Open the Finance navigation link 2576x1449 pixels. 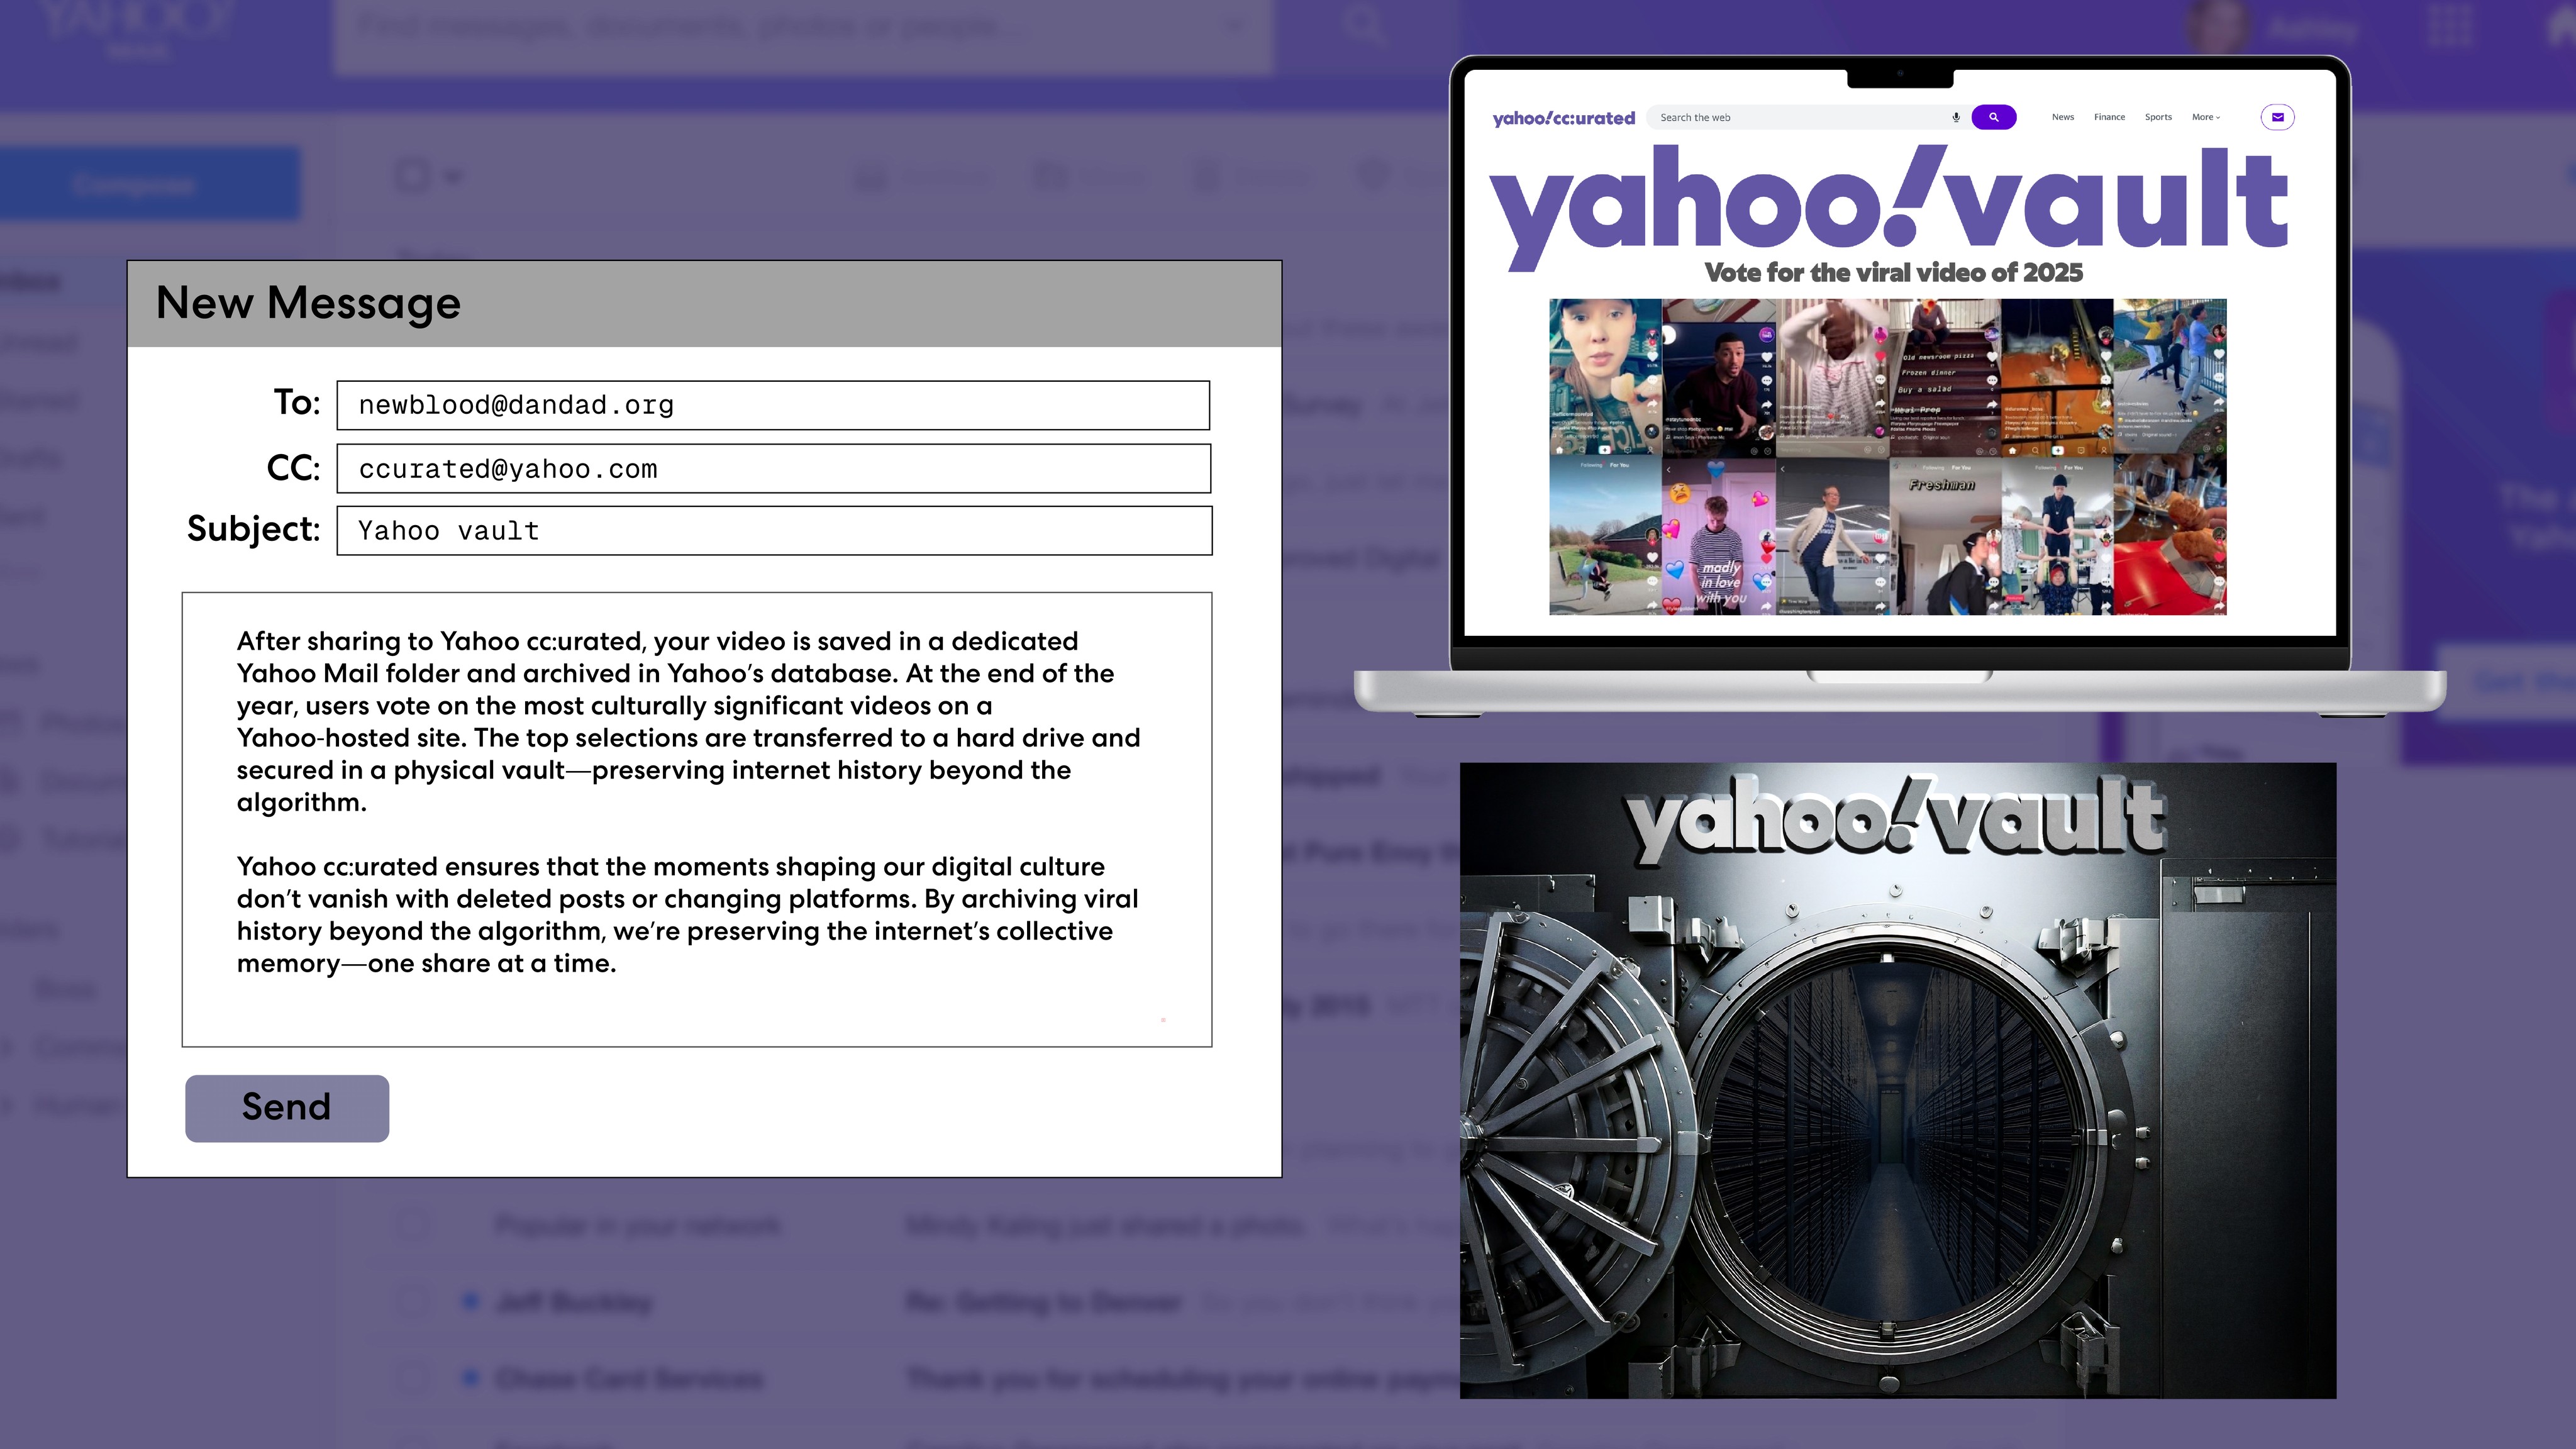coord(2109,117)
